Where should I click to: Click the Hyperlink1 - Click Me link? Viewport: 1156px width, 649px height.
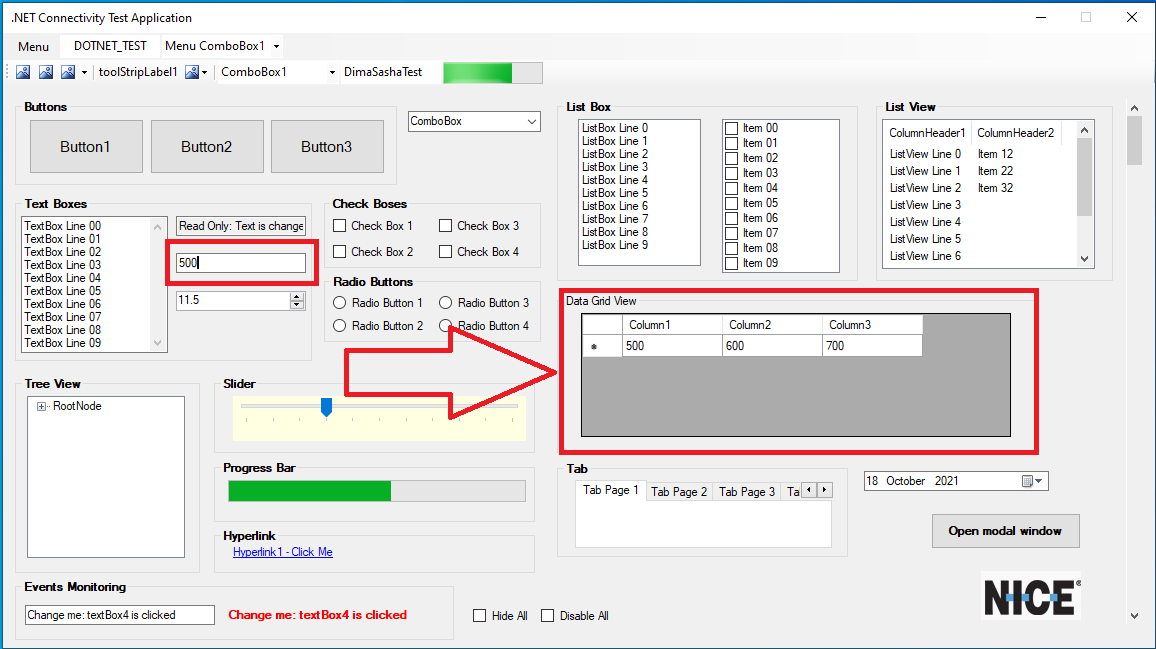282,552
